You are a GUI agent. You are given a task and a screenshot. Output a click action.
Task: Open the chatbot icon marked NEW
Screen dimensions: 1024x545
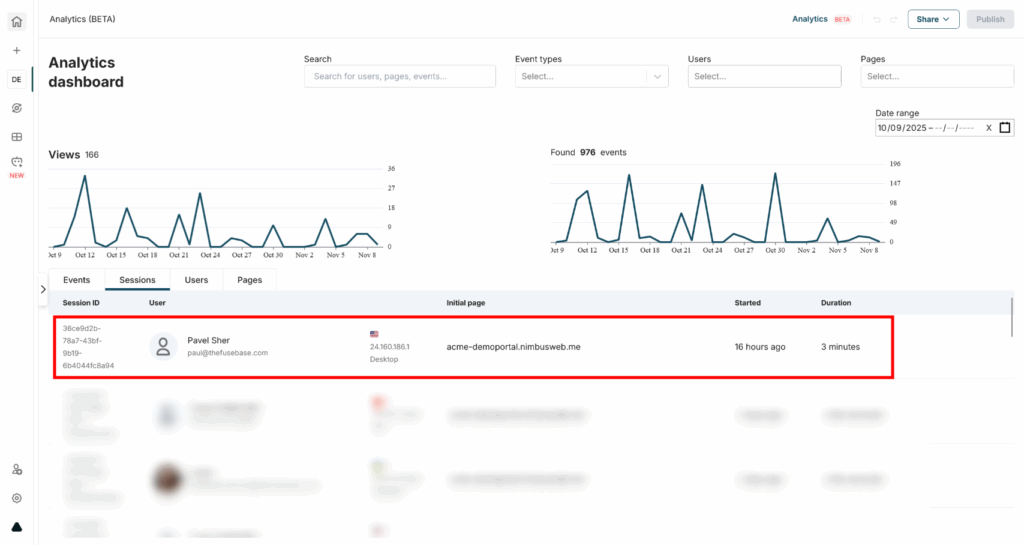click(x=17, y=162)
